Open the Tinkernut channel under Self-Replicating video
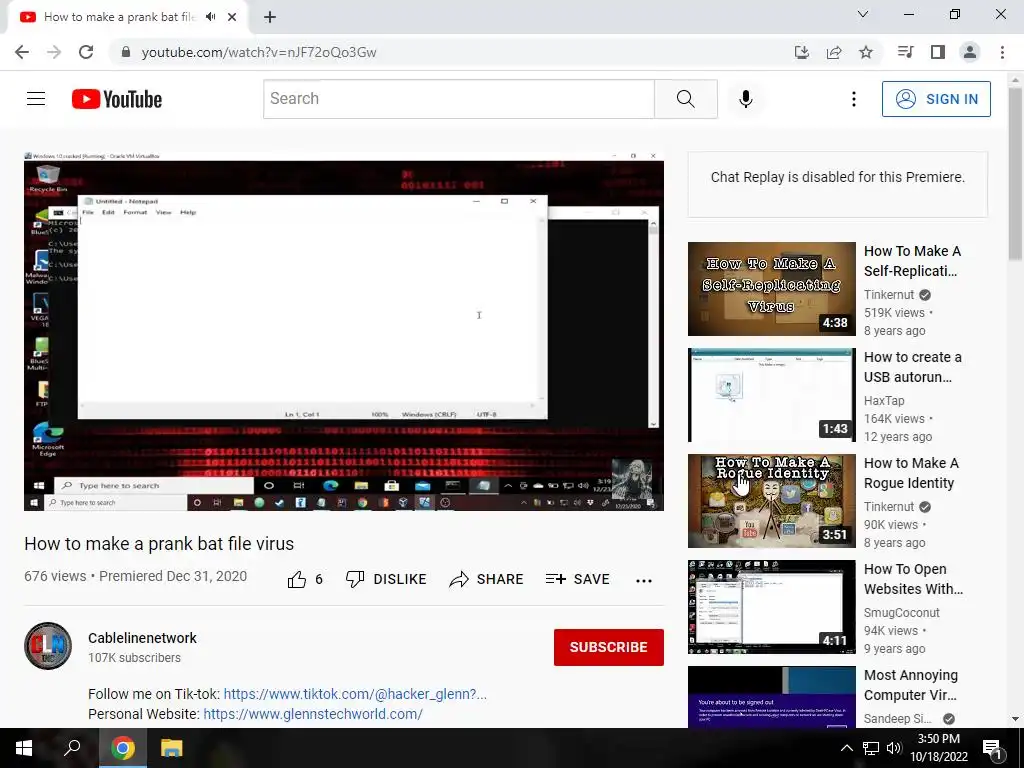Viewport: 1024px width, 768px height. point(889,295)
